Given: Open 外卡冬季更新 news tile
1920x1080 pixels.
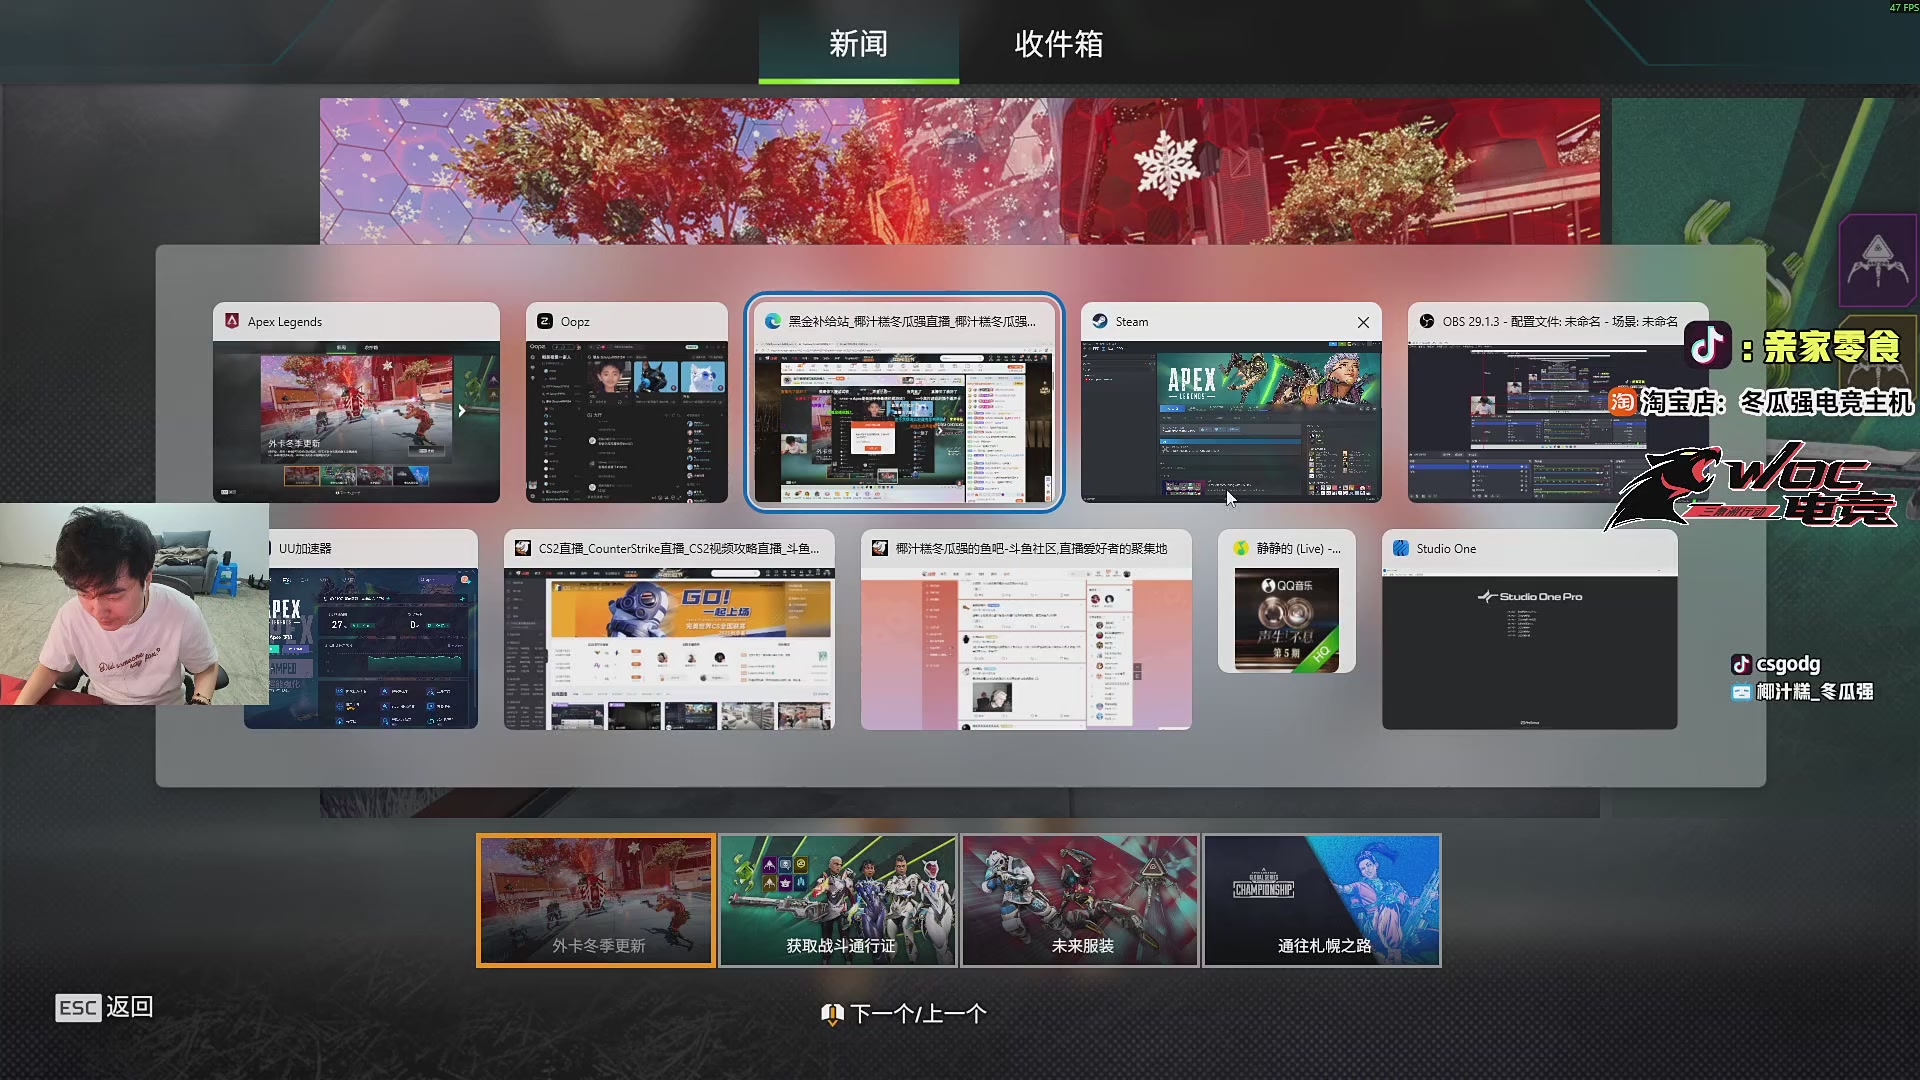Looking at the screenshot, I should click(596, 900).
